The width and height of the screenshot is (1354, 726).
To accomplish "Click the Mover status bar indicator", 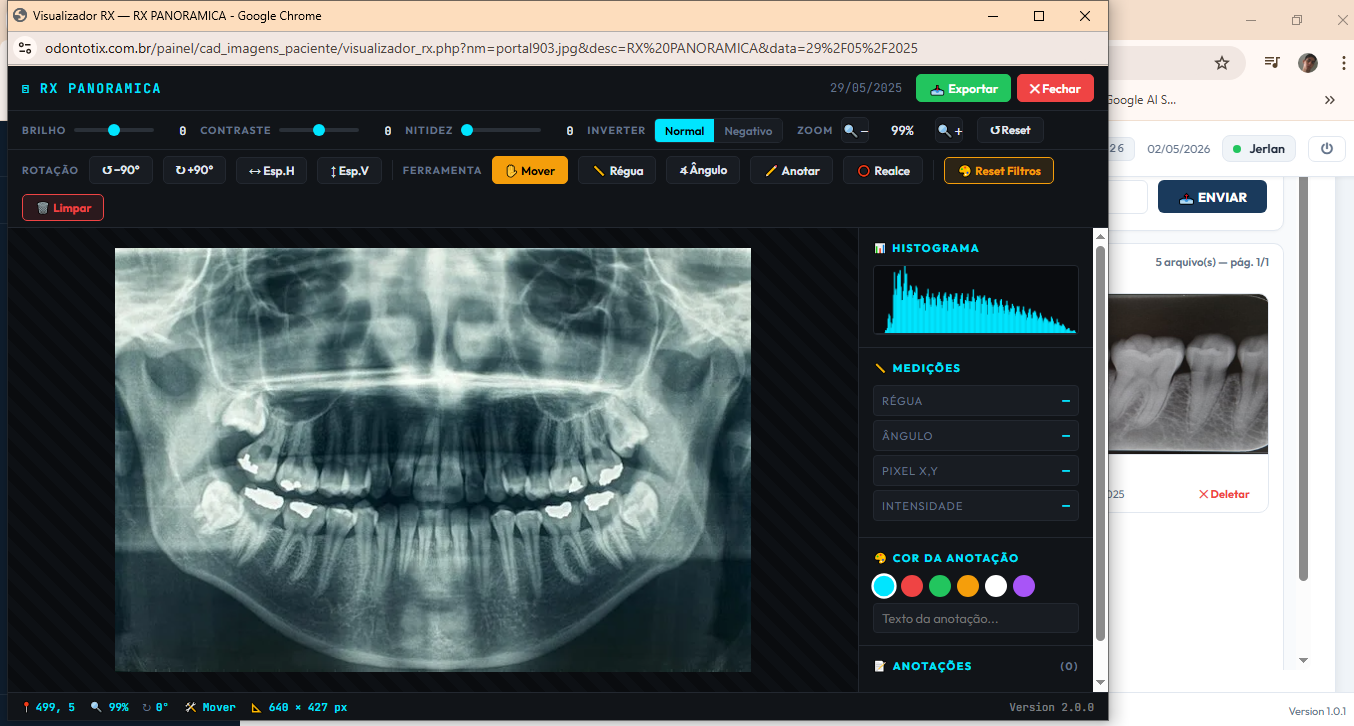I will pyautogui.click(x=211, y=707).
